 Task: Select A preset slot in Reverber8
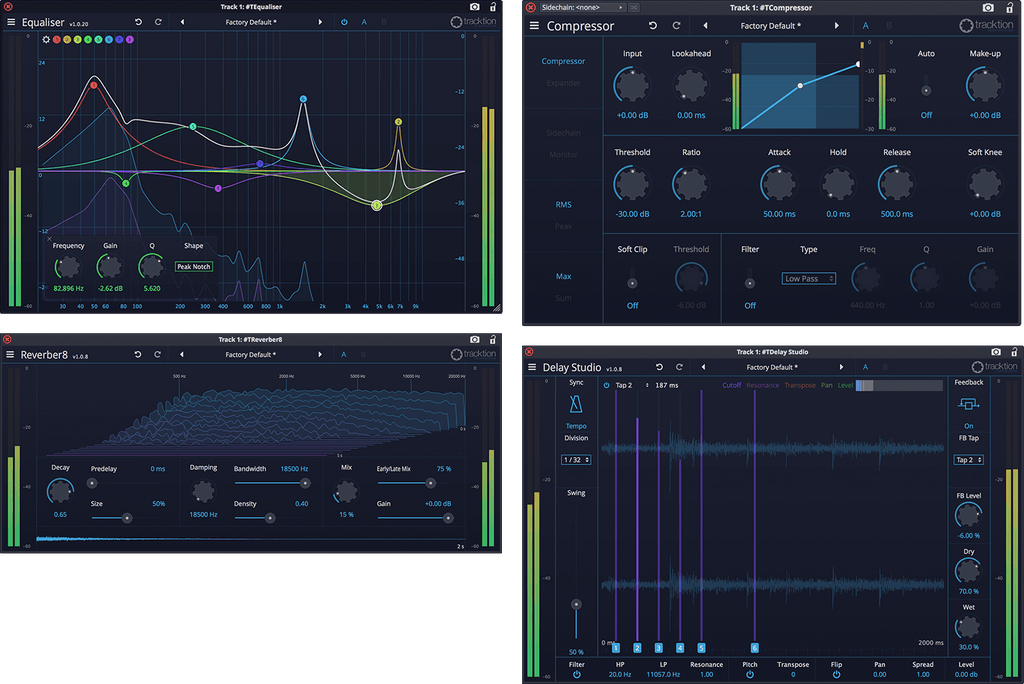(x=344, y=354)
